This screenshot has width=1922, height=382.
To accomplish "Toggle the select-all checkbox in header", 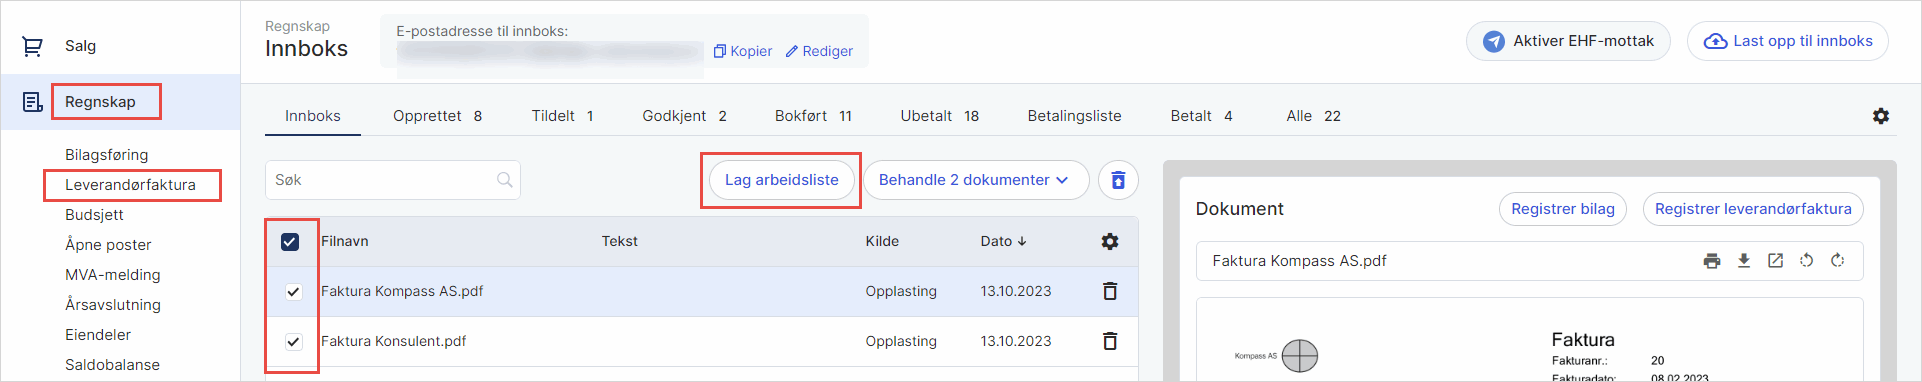I will pos(290,242).
